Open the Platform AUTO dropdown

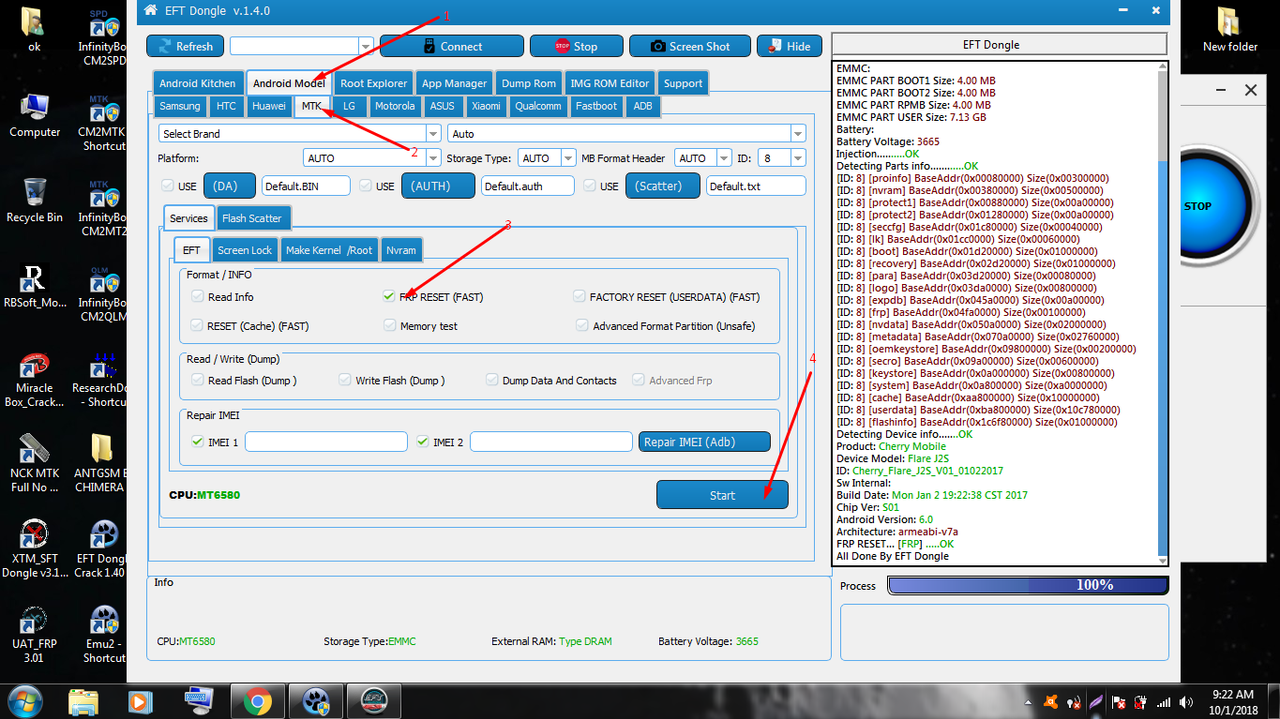pyautogui.click(x=372, y=158)
